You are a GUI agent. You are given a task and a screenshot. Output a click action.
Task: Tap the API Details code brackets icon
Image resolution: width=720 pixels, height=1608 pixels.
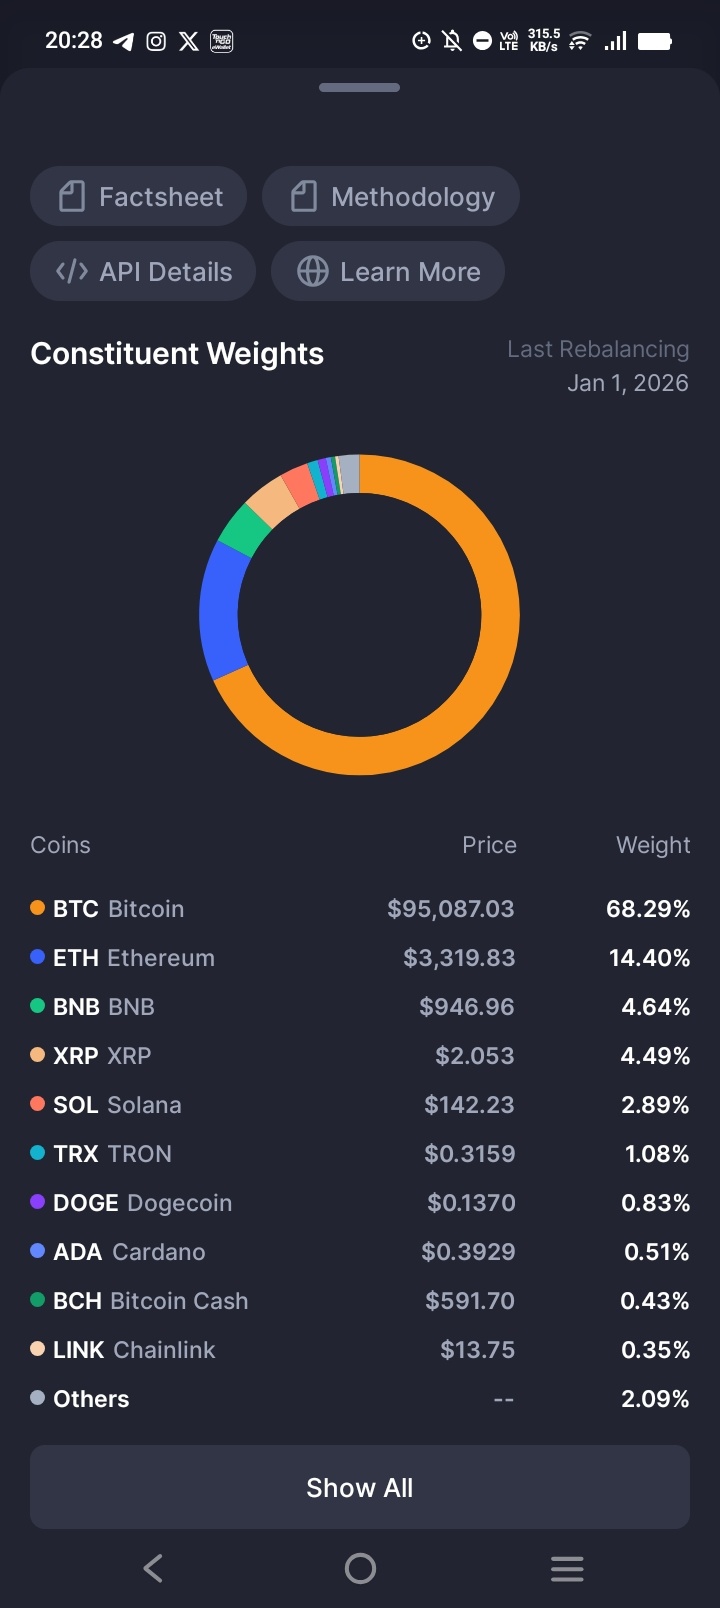coord(72,271)
